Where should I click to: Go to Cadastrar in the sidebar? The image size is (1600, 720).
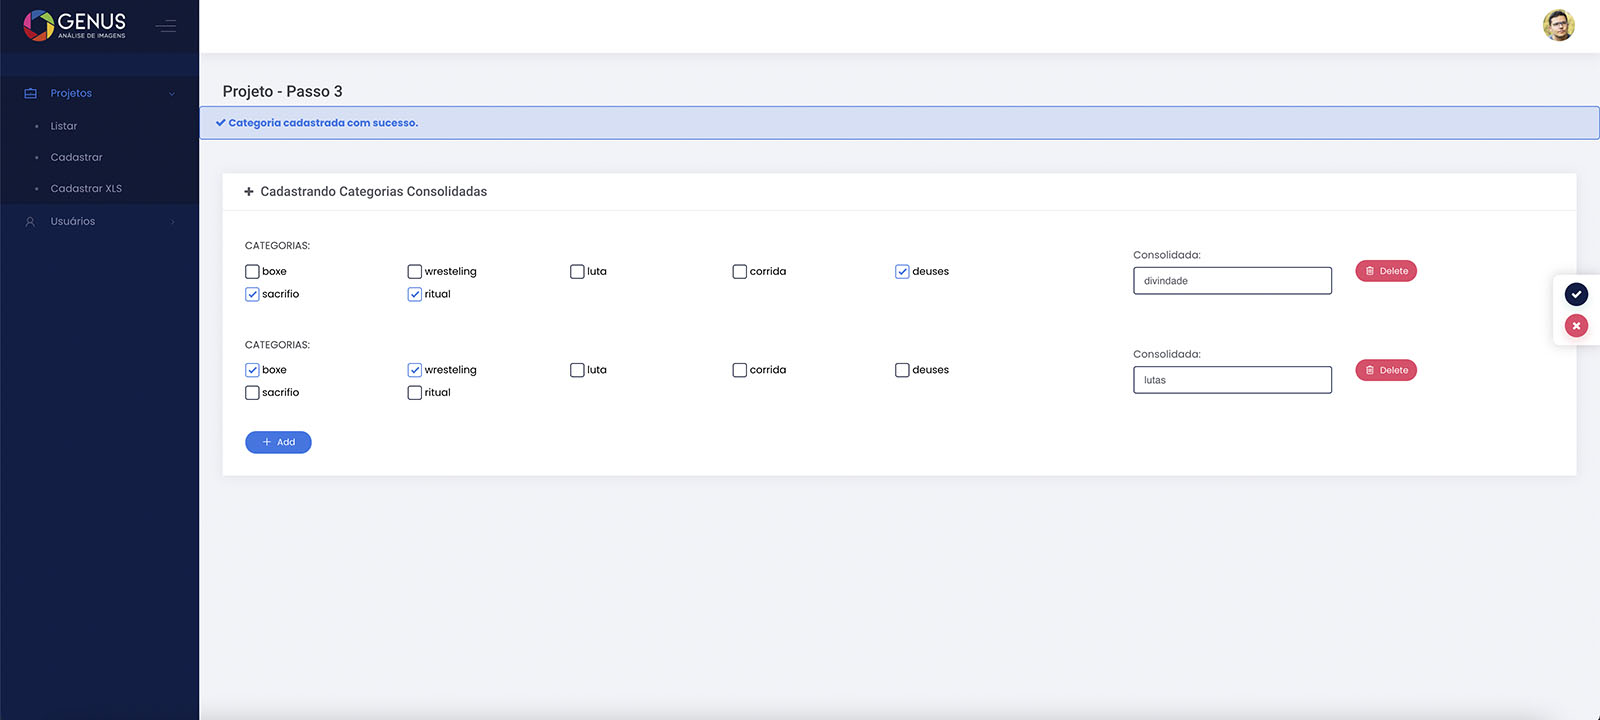[76, 157]
